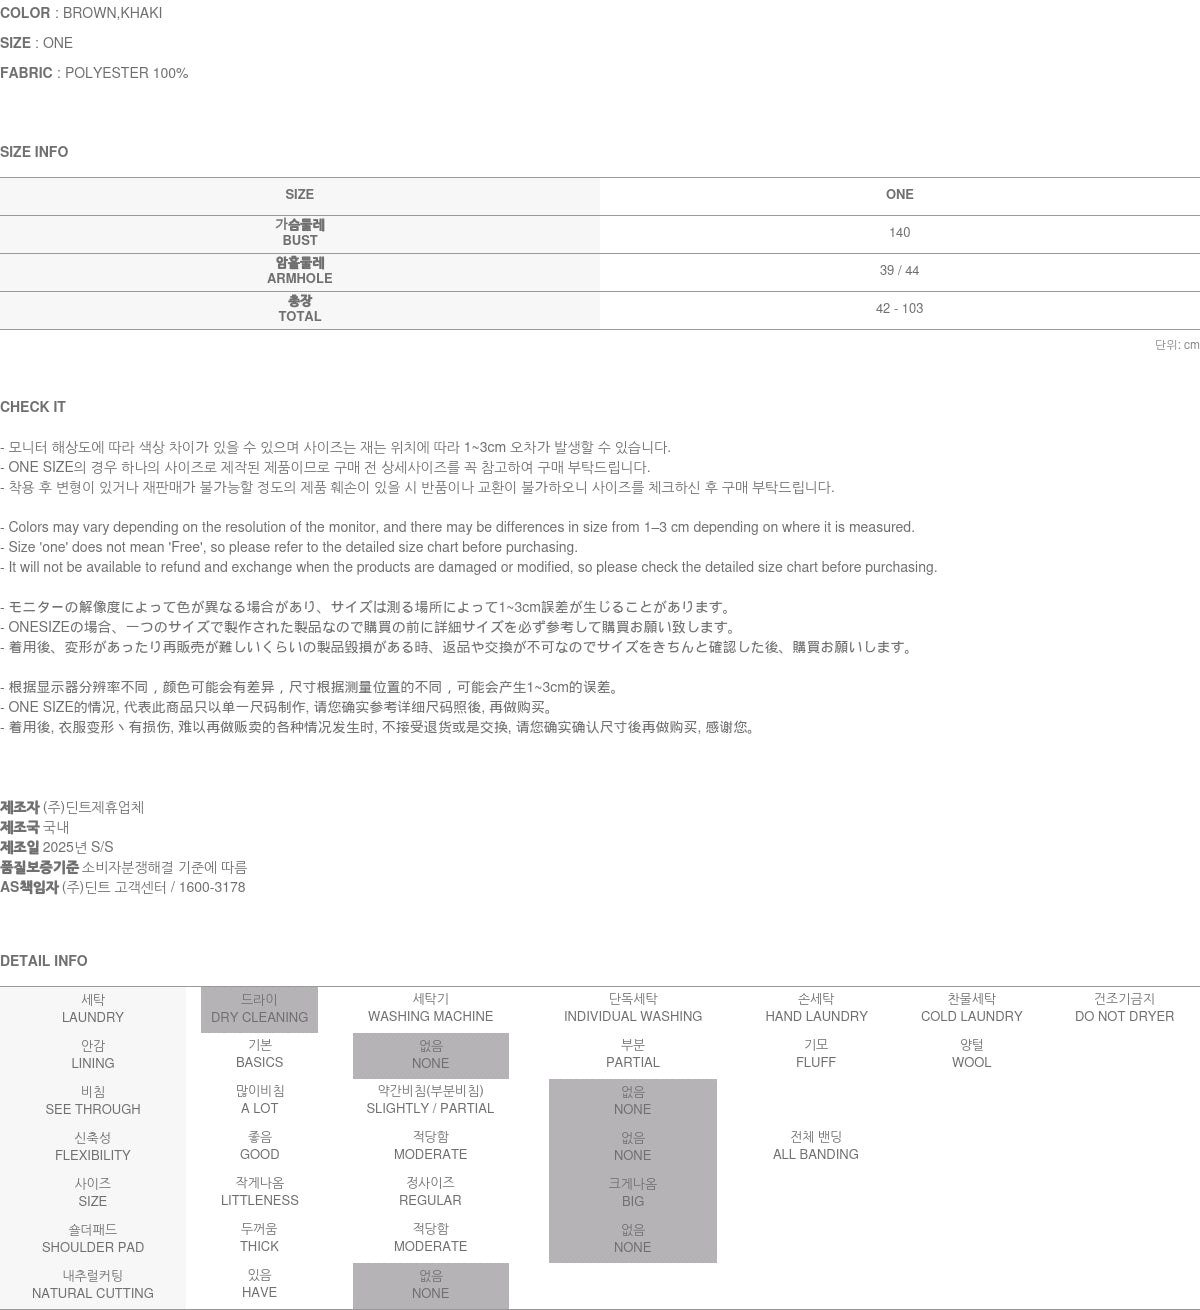Choose THICK in the shoulder pad row
Screen dimensions: 1200x1310
coord(259,1238)
